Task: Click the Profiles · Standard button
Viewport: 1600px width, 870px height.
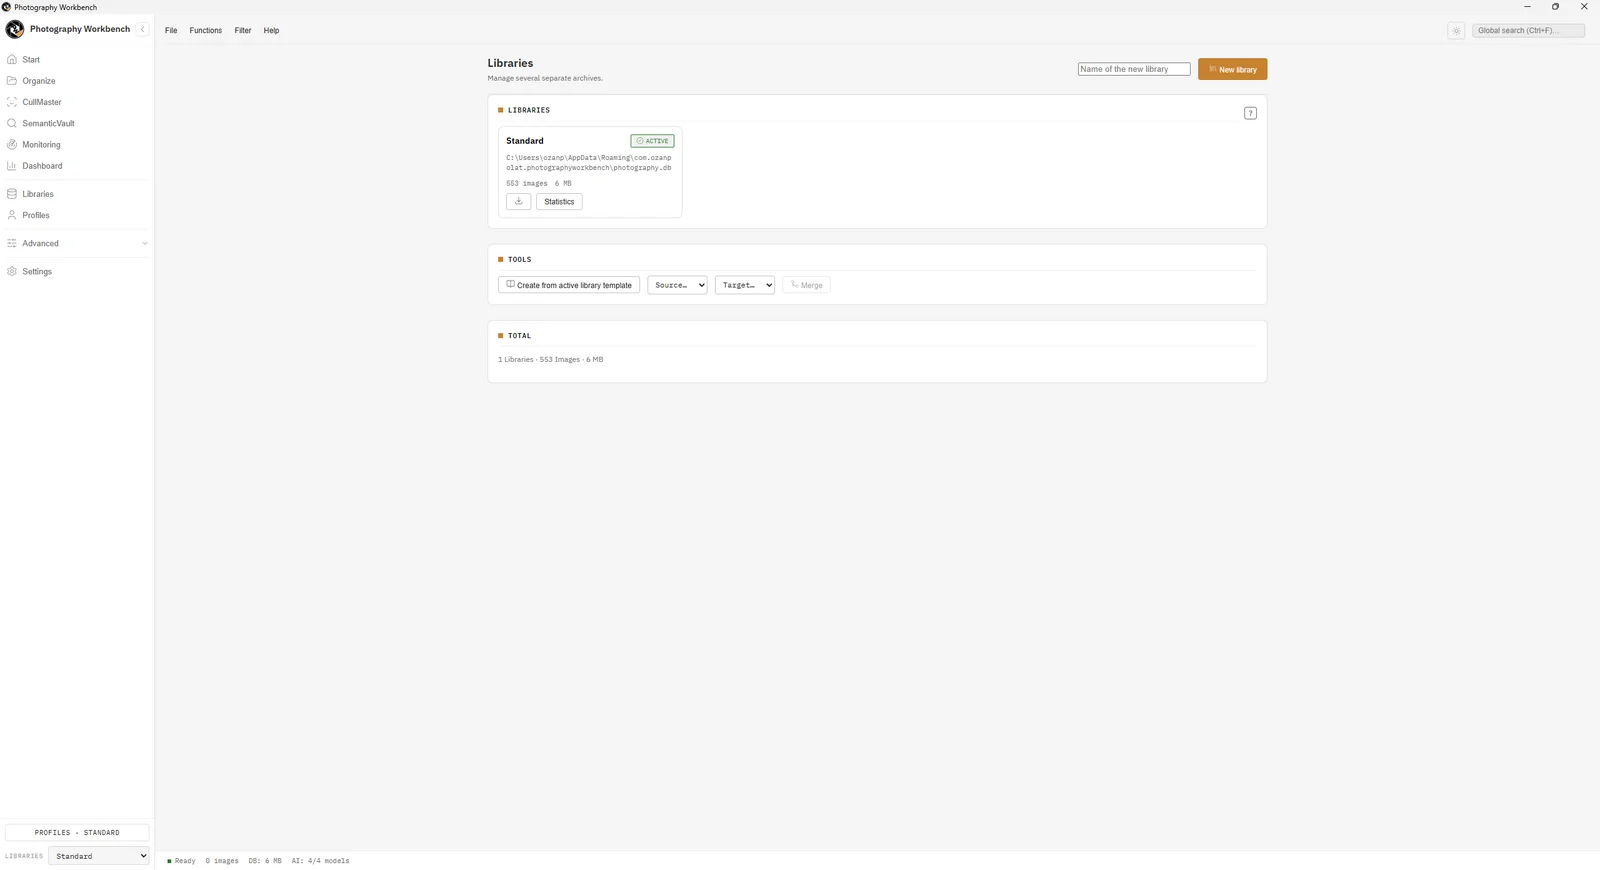Action: pos(77,832)
